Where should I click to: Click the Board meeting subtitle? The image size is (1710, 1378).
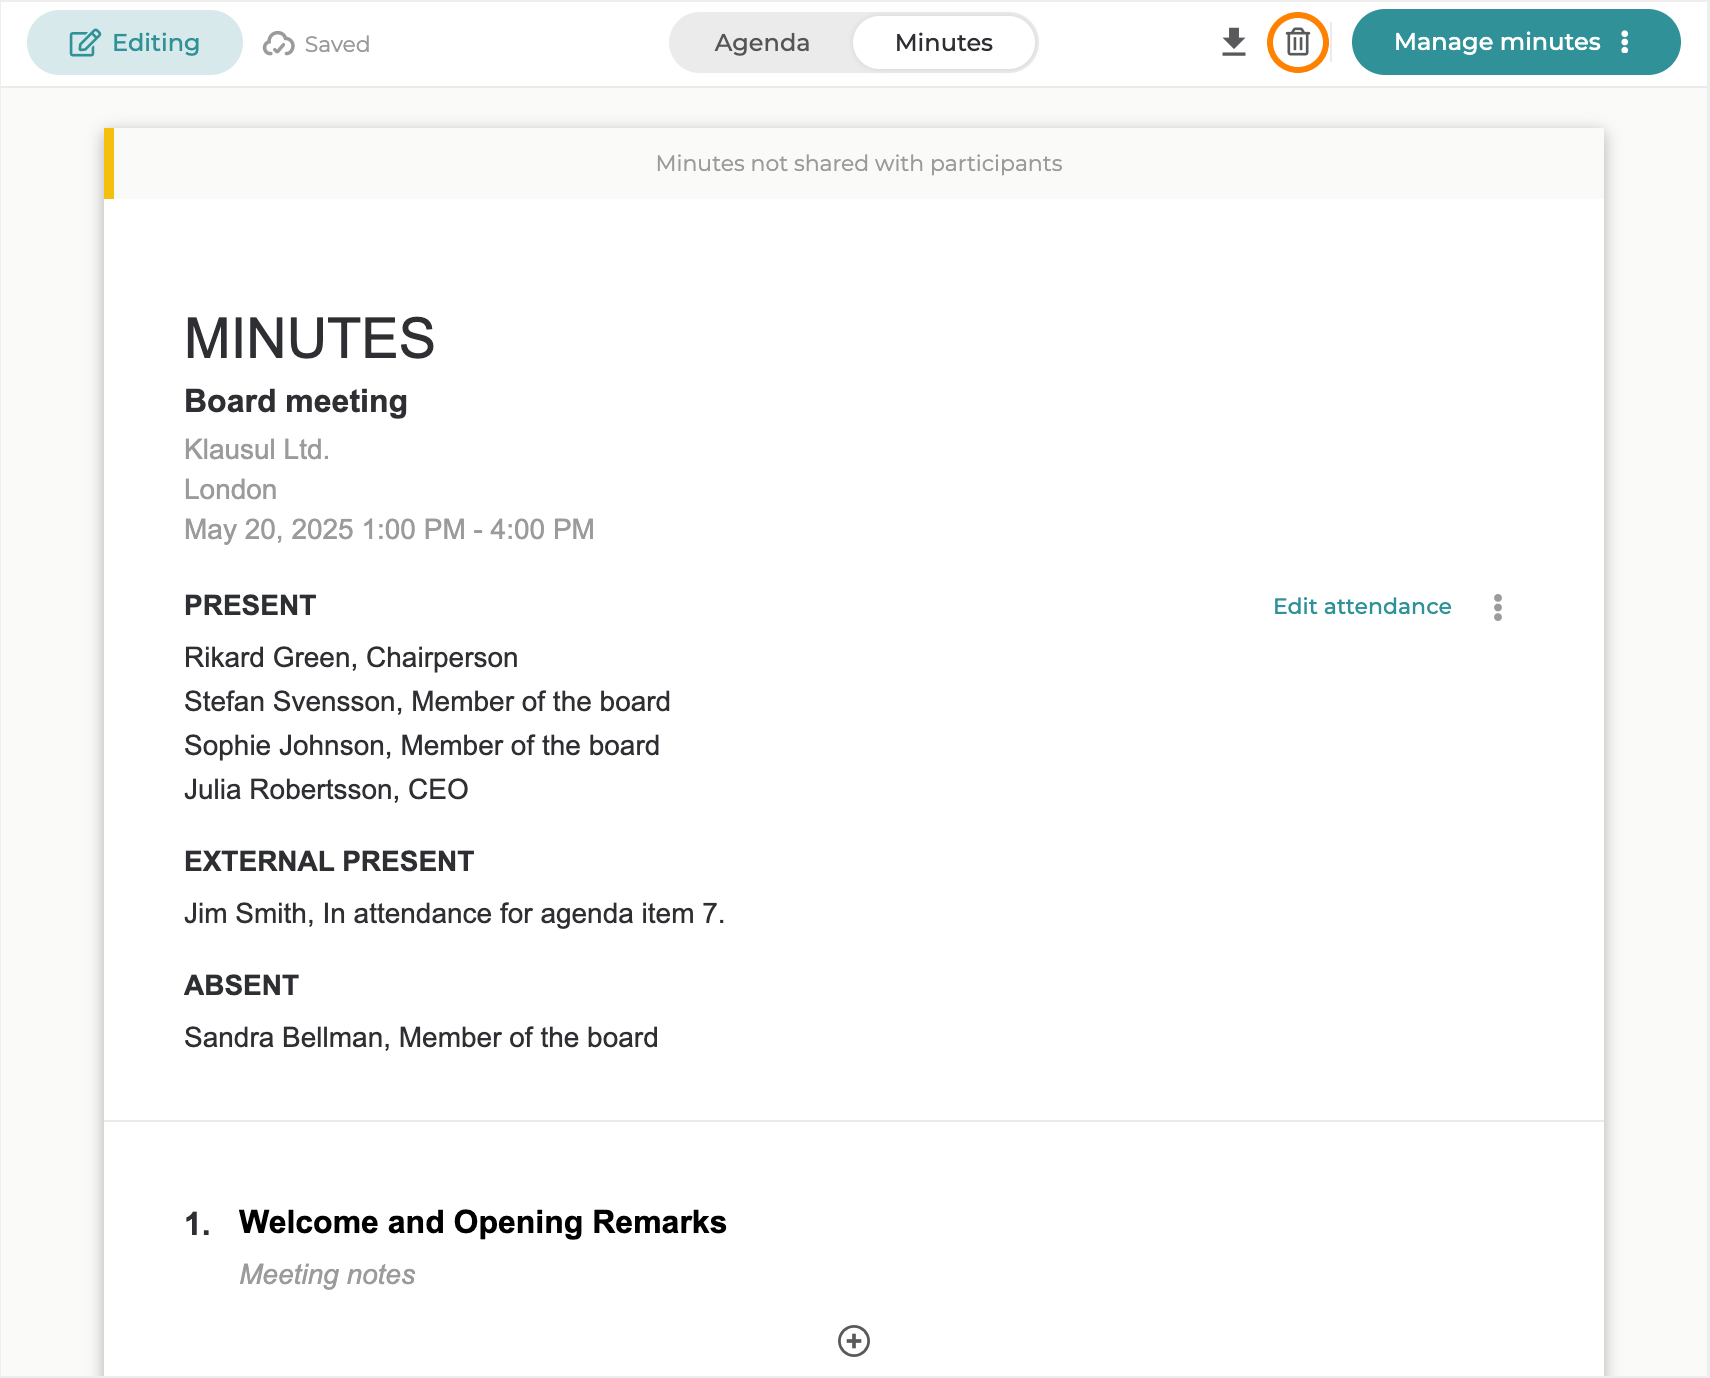(296, 401)
